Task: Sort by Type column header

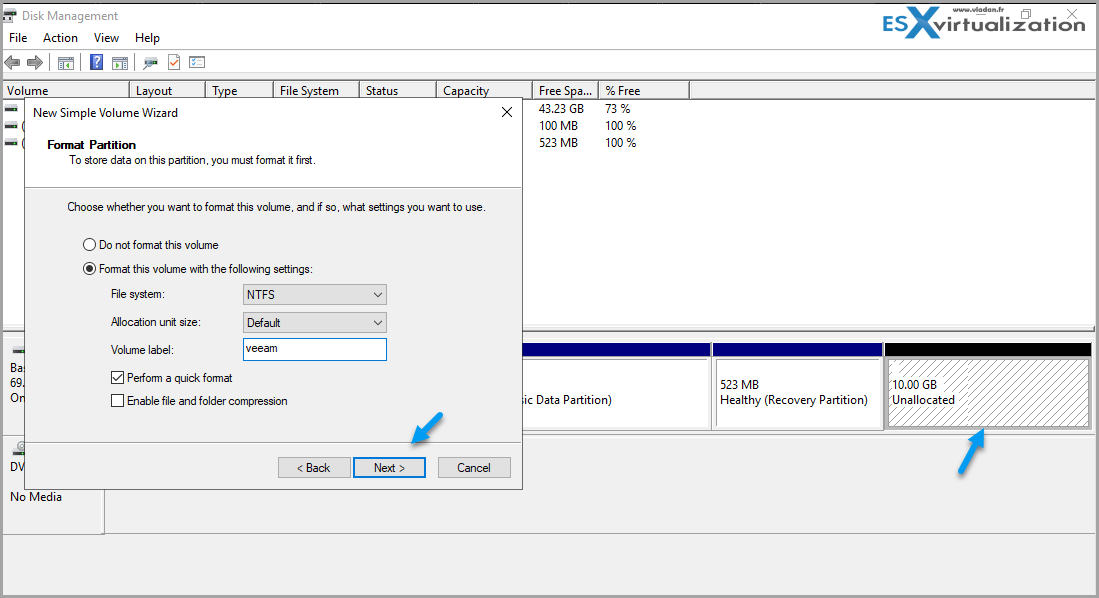Action: pyautogui.click(x=240, y=90)
